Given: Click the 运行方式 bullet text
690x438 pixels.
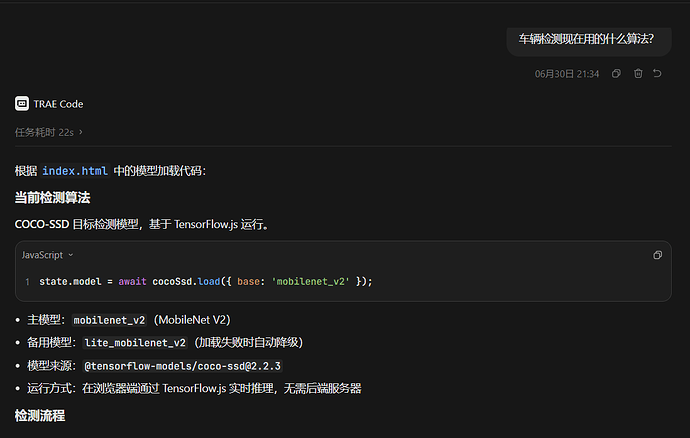Looking at the screenshot, I should pos(194,388).
